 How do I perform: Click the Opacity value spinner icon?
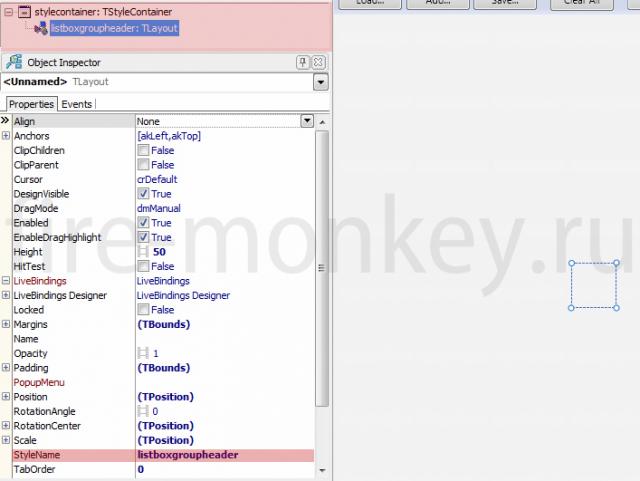click(143, 353)
